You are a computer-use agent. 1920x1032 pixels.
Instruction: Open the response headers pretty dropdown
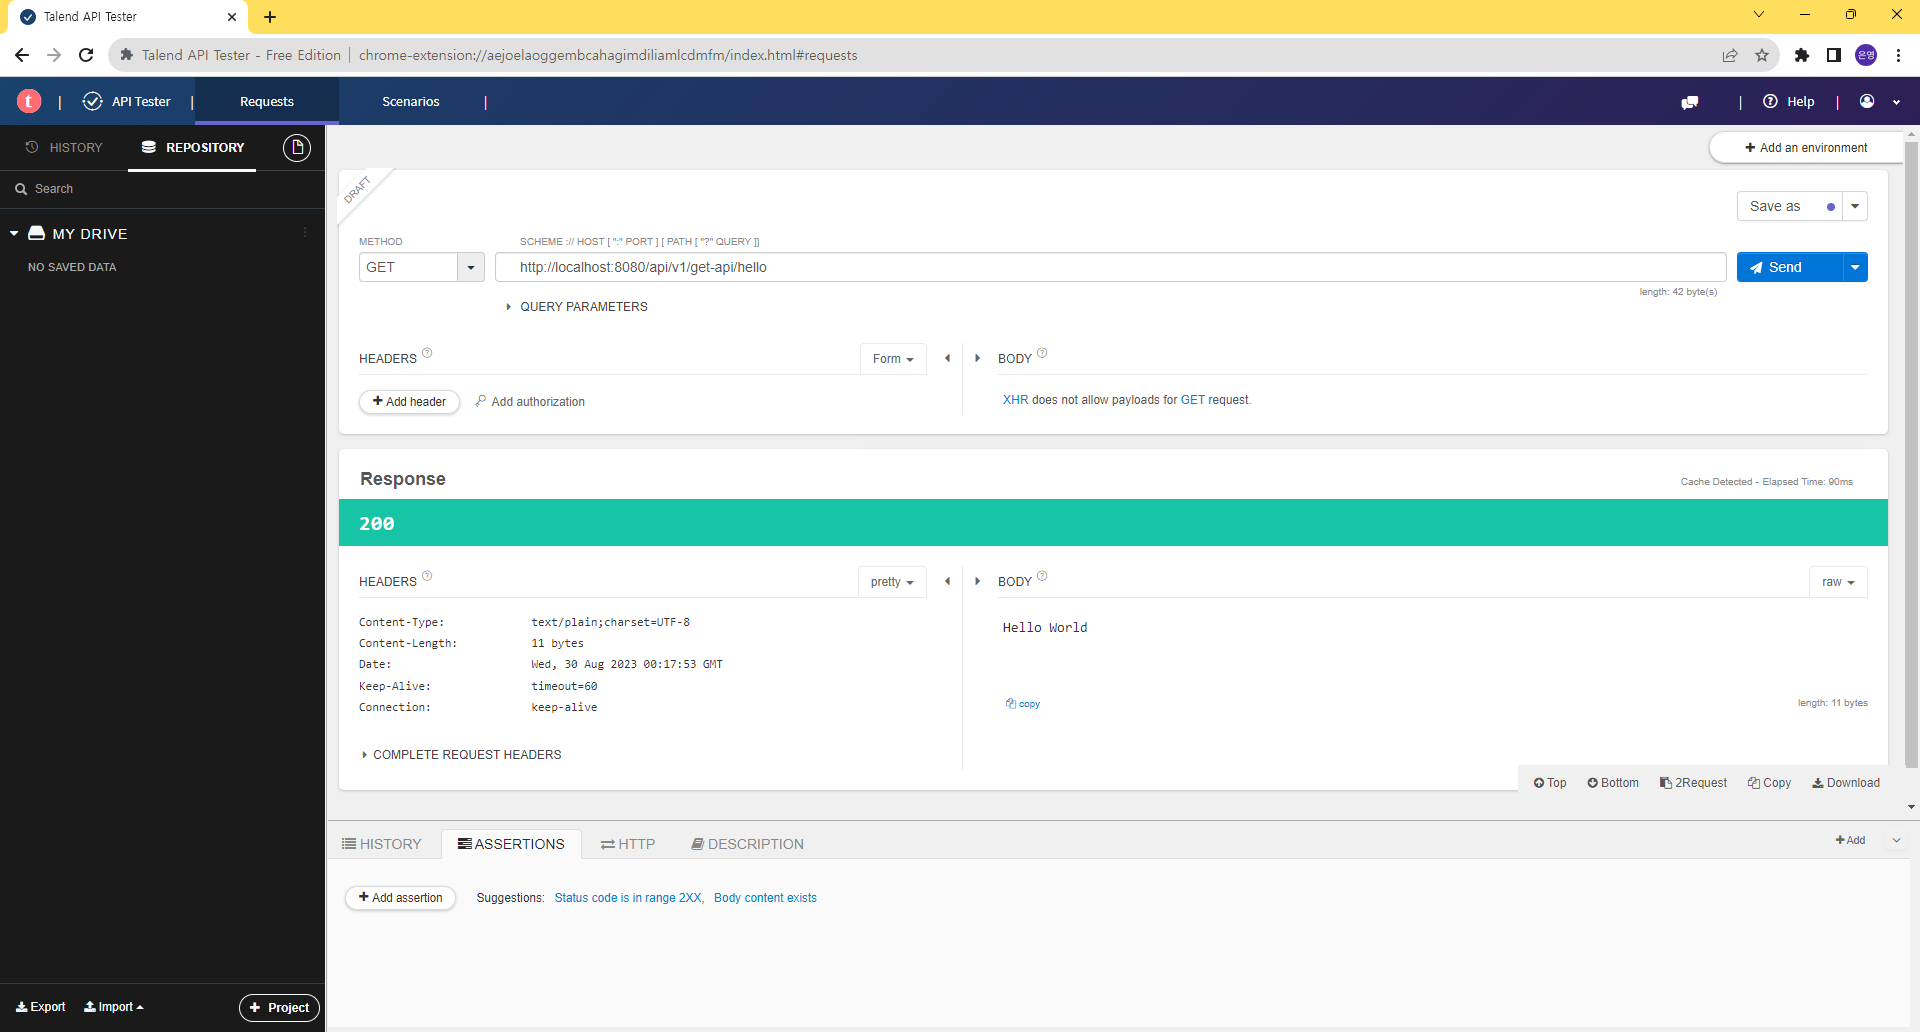coord(892,582)
